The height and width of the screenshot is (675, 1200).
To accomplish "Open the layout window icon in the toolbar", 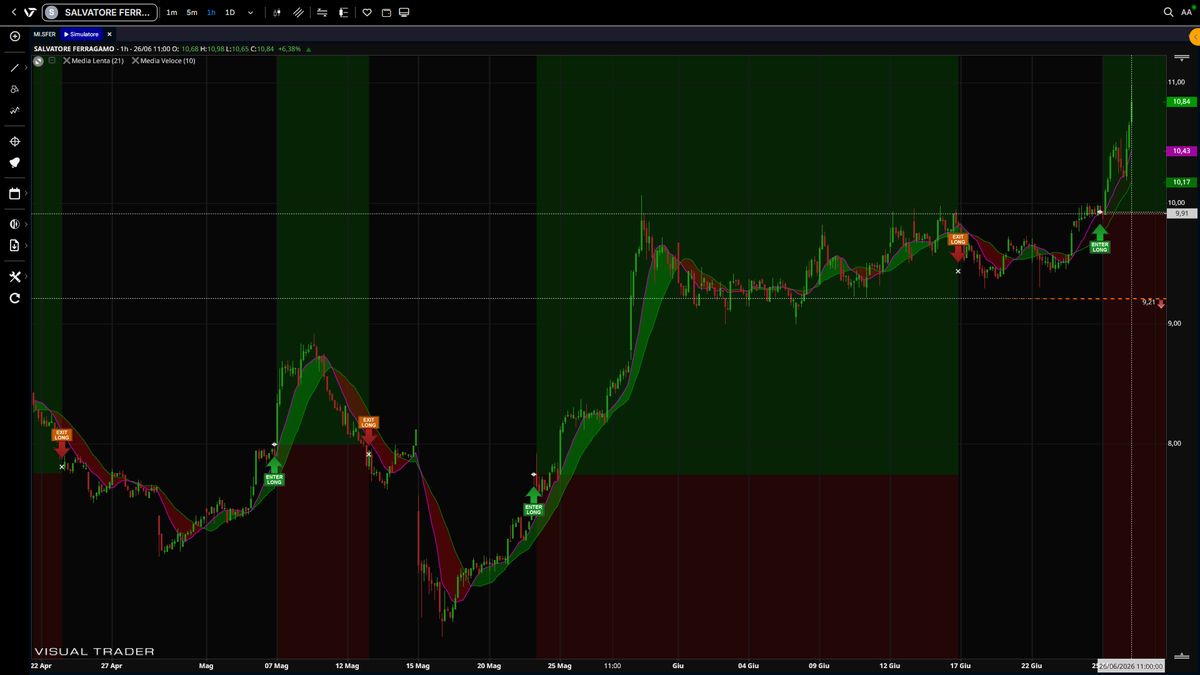I will click(386, 12).
